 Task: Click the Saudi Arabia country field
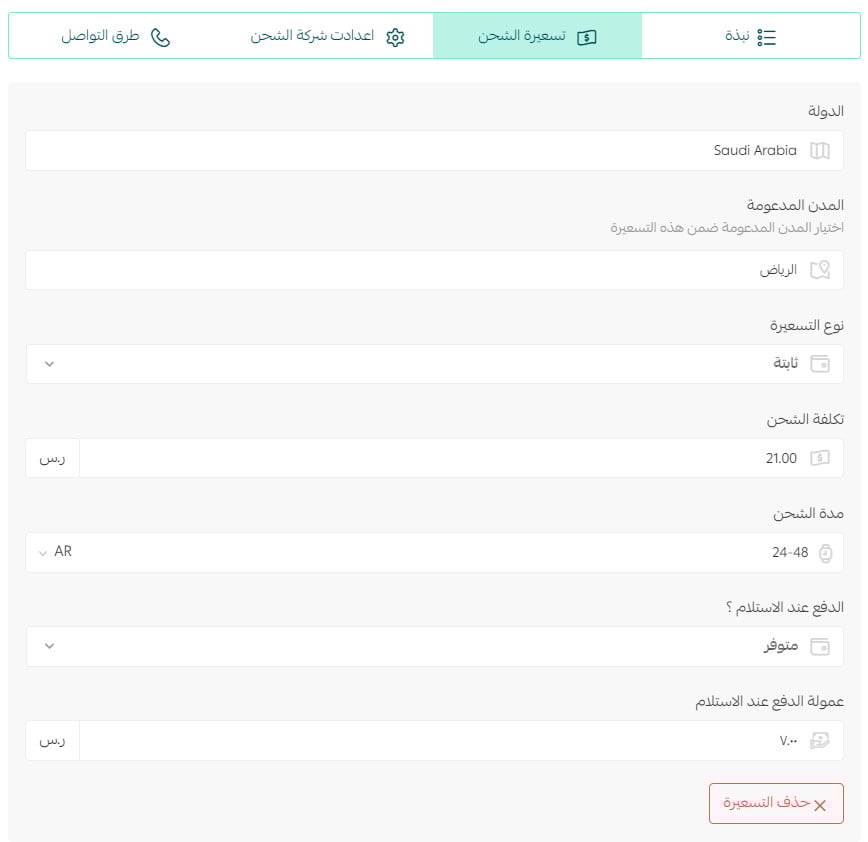tap(435, 151)
